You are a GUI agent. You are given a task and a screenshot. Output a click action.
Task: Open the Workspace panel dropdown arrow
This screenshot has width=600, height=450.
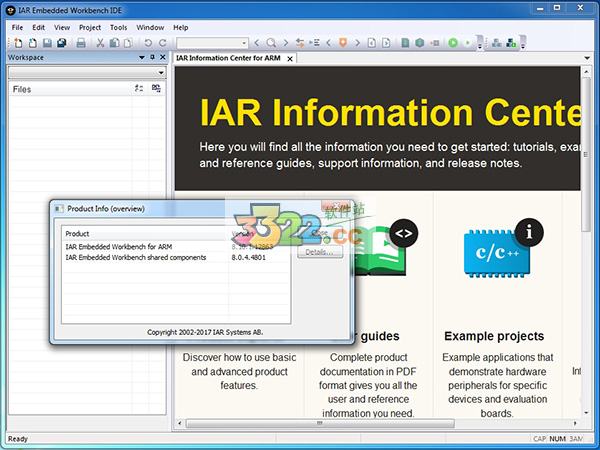pyautogui.click(x=140, y=58)
